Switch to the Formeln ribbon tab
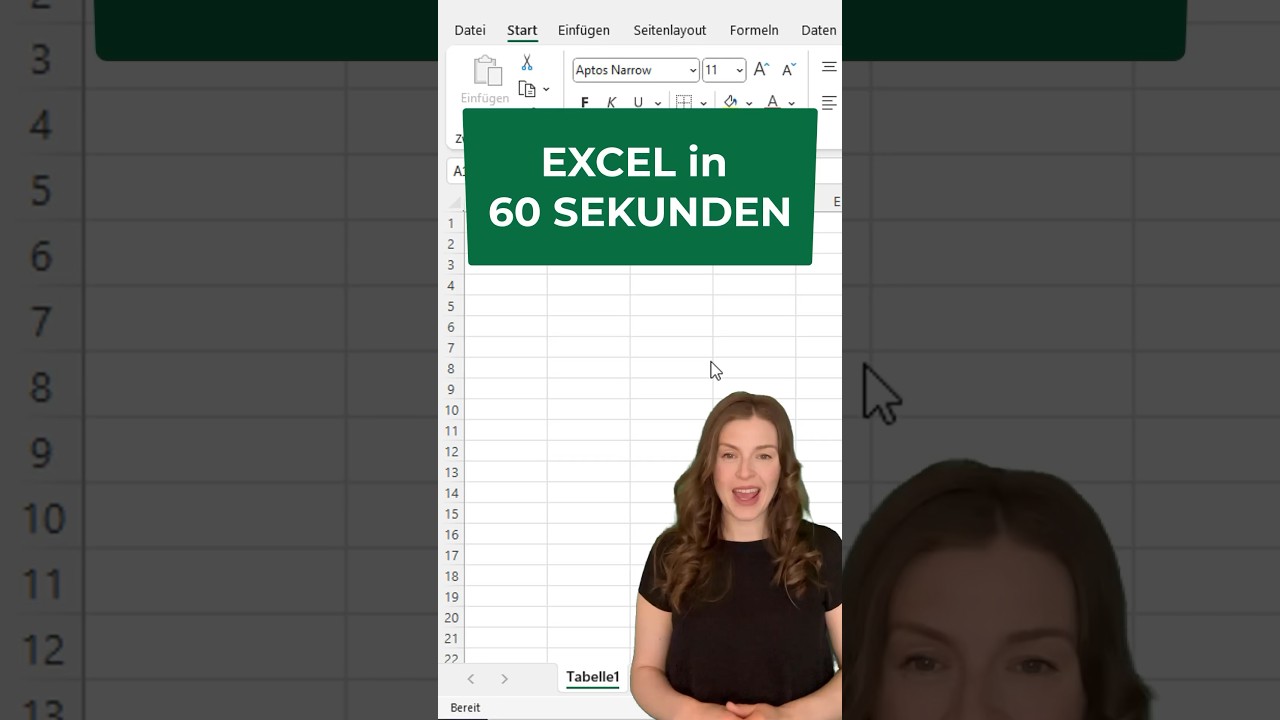This screenshot has height=720, width=1280. [x=754, y=30]
